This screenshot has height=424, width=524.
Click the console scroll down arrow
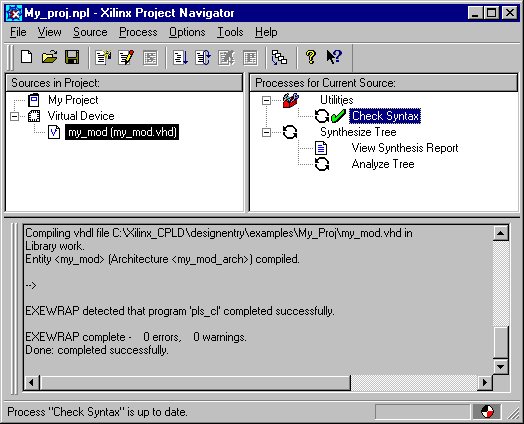(500, 367)
